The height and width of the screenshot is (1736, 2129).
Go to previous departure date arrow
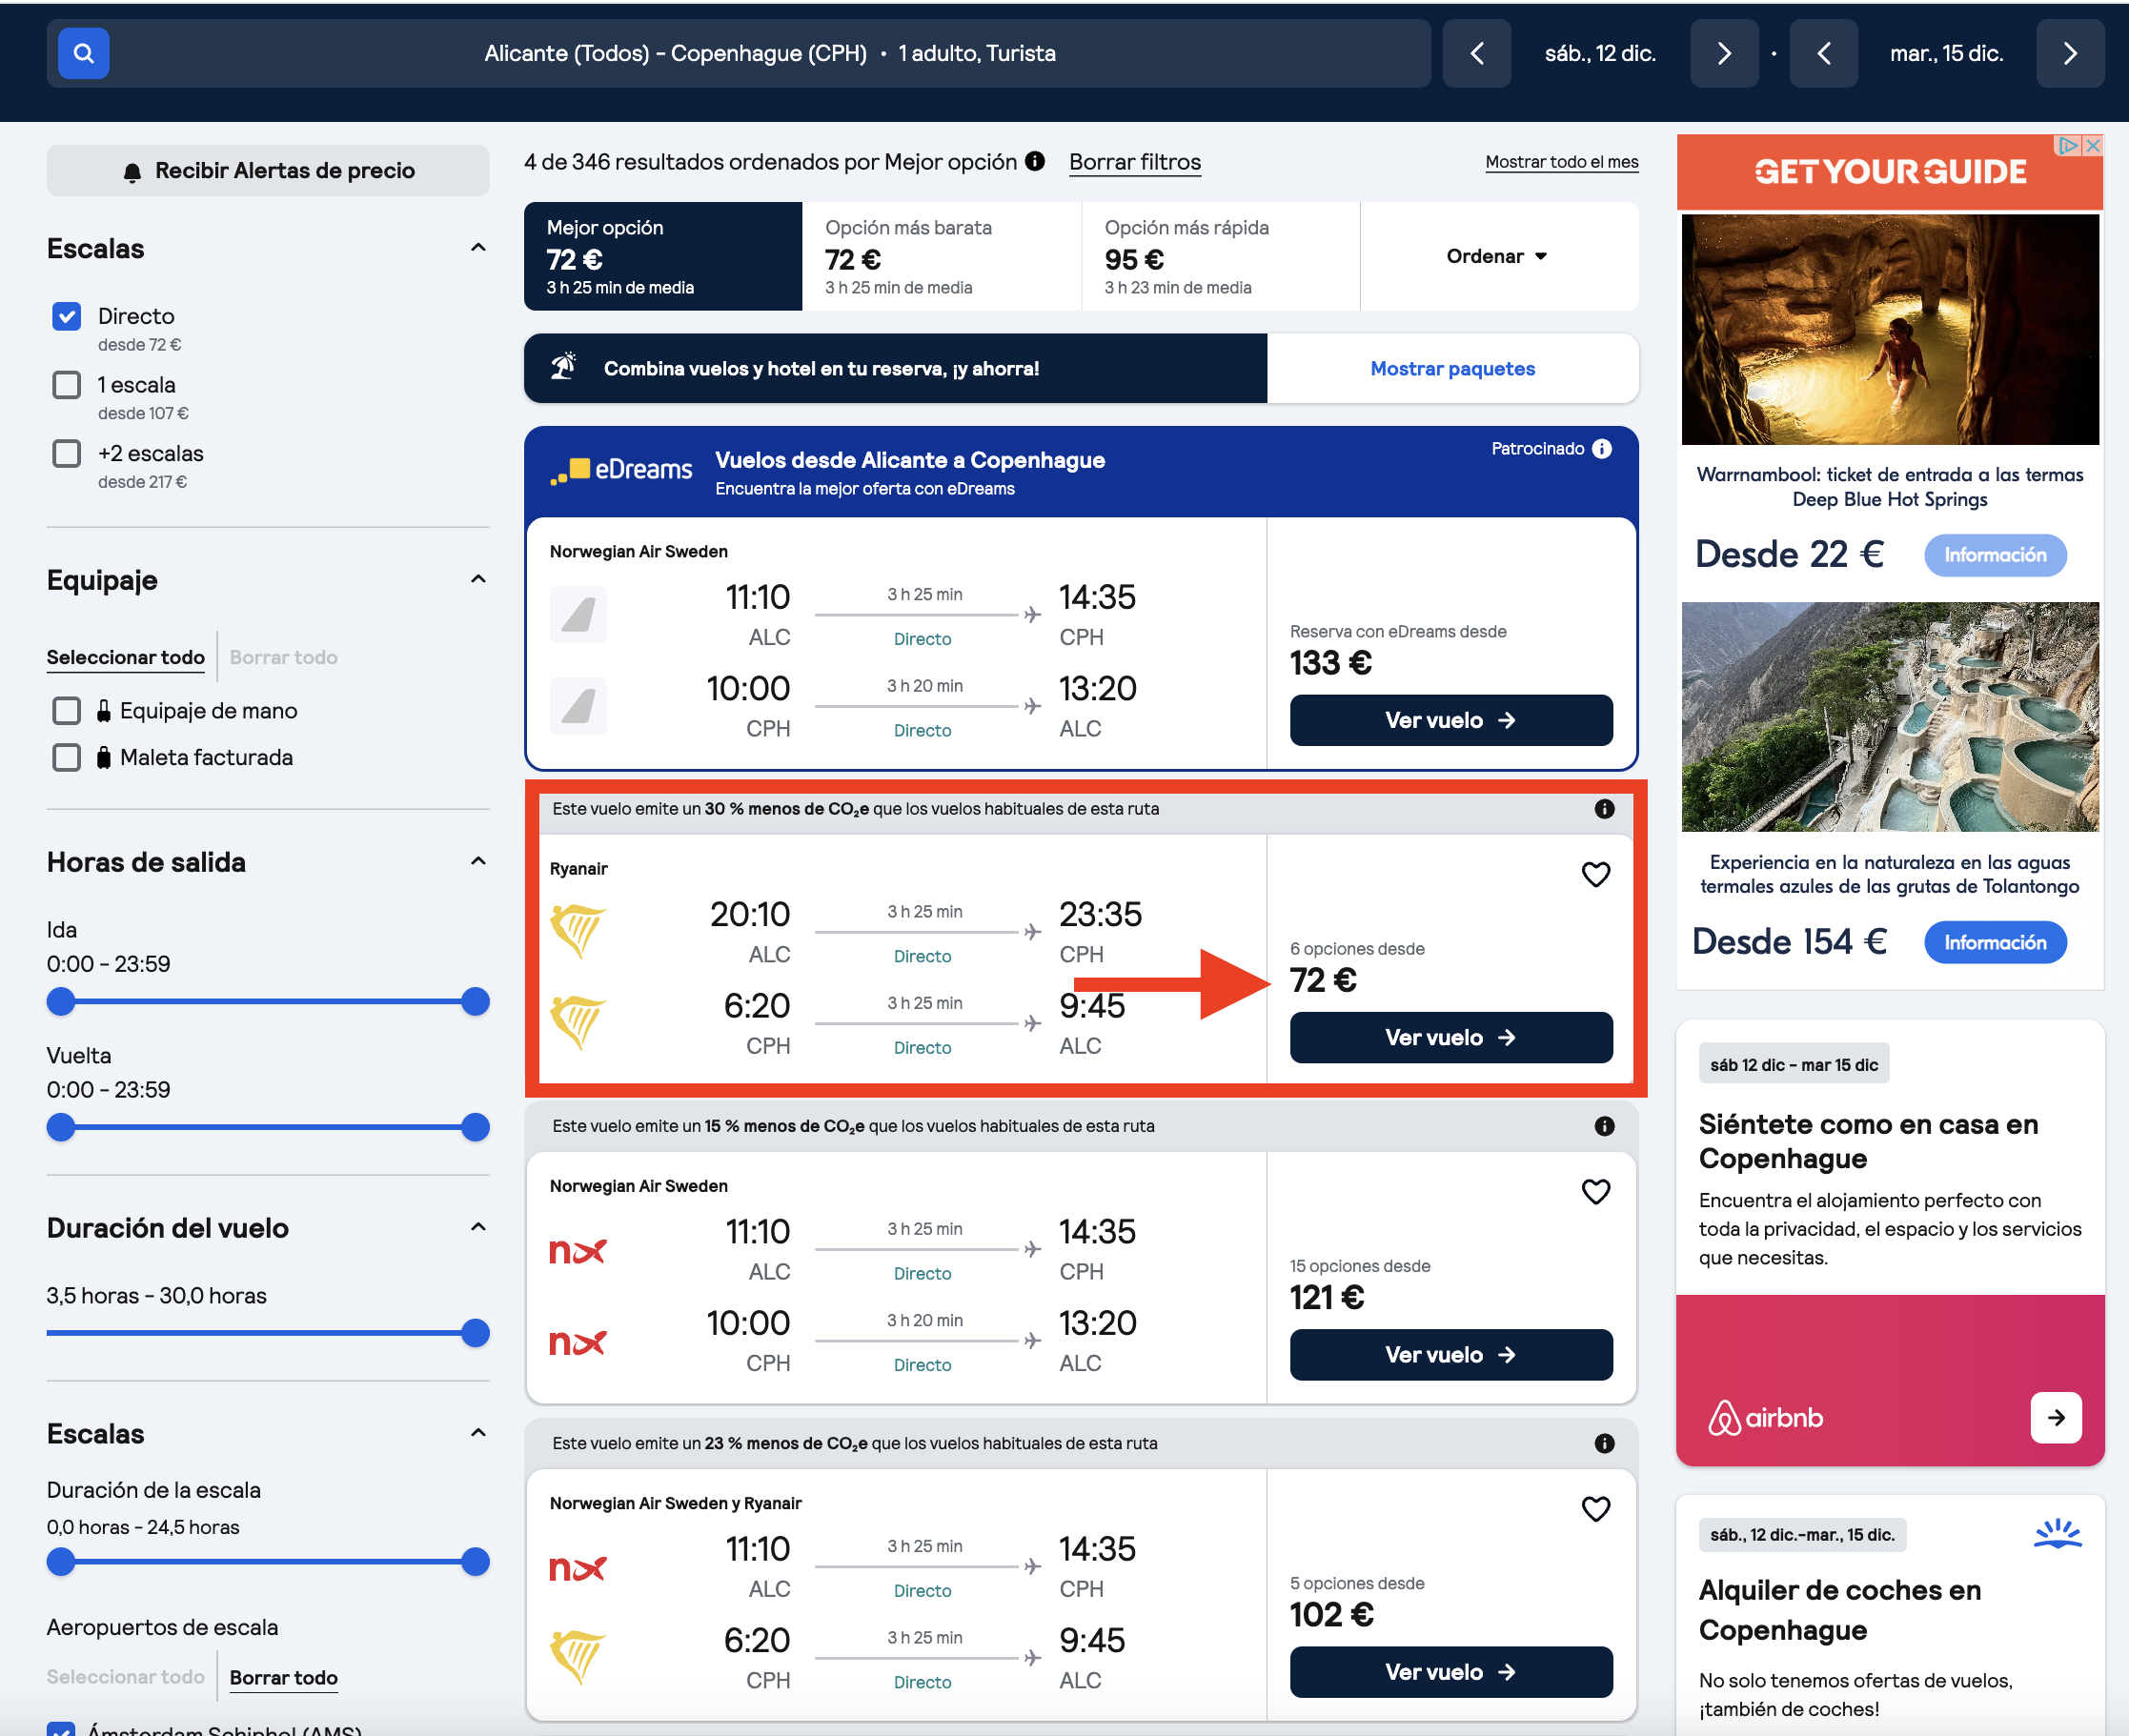[x=1477, y=53]
